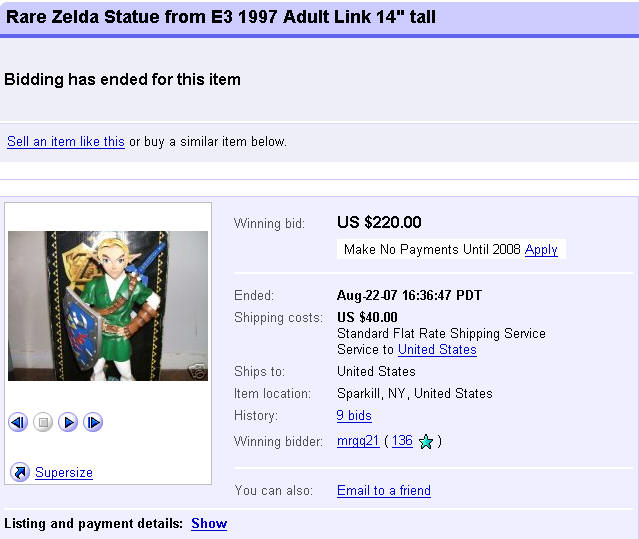Show listing and payment details
Screen dimensions: 639x539
point(209,523)
